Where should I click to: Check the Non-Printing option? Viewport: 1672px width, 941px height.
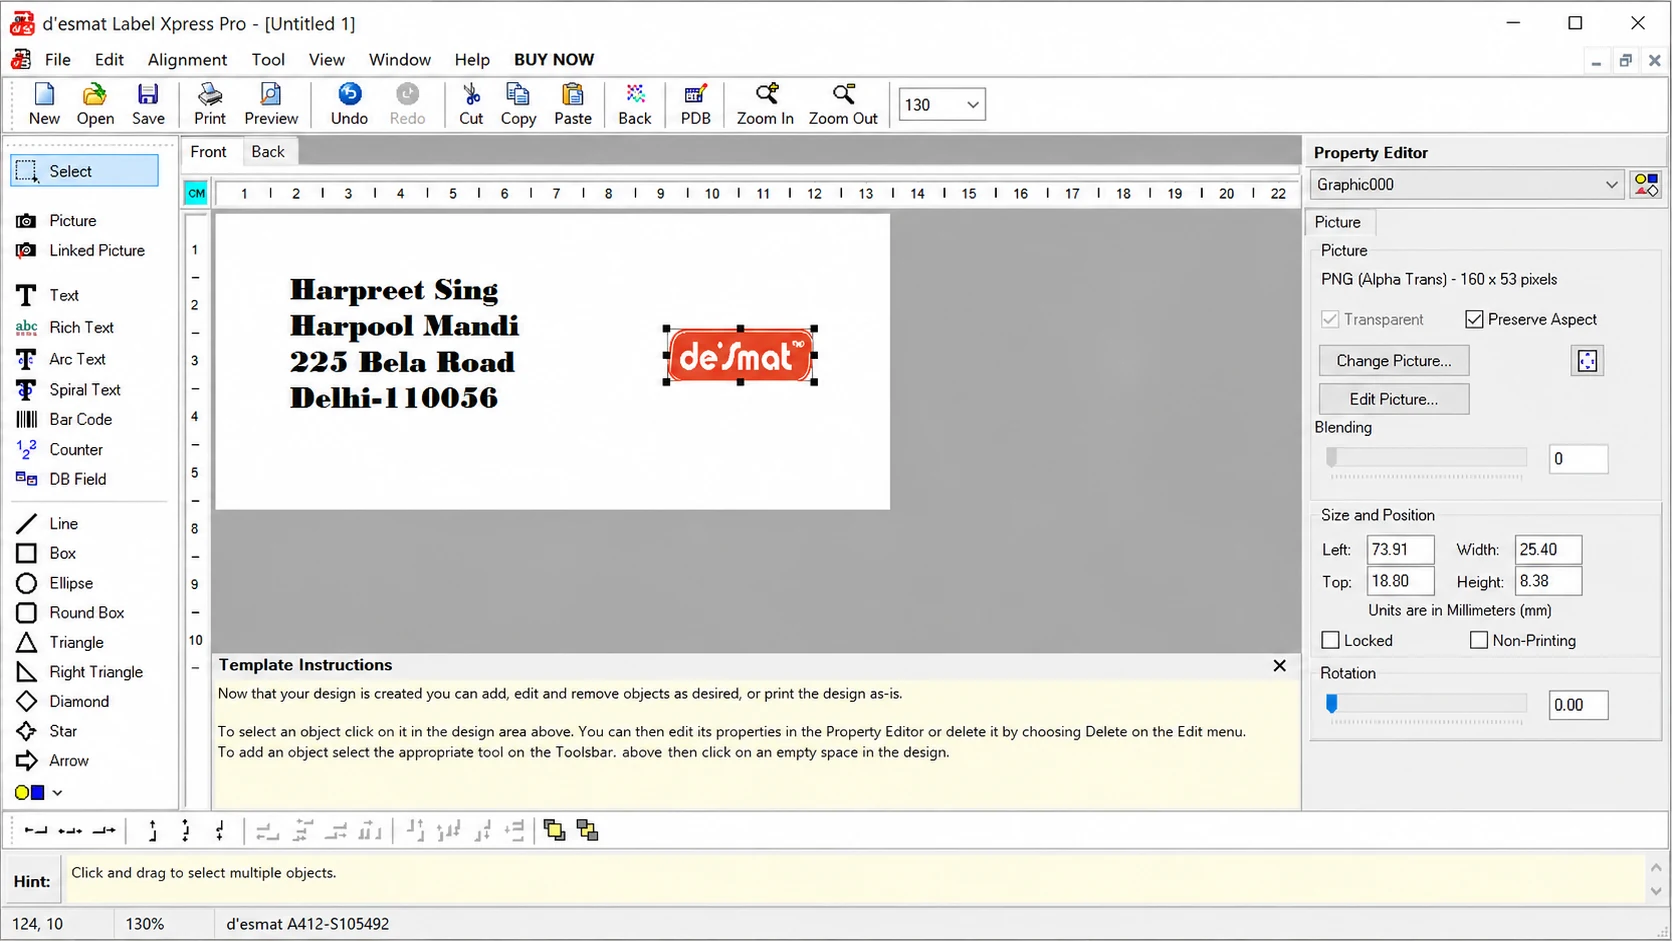click(1479, 640)
